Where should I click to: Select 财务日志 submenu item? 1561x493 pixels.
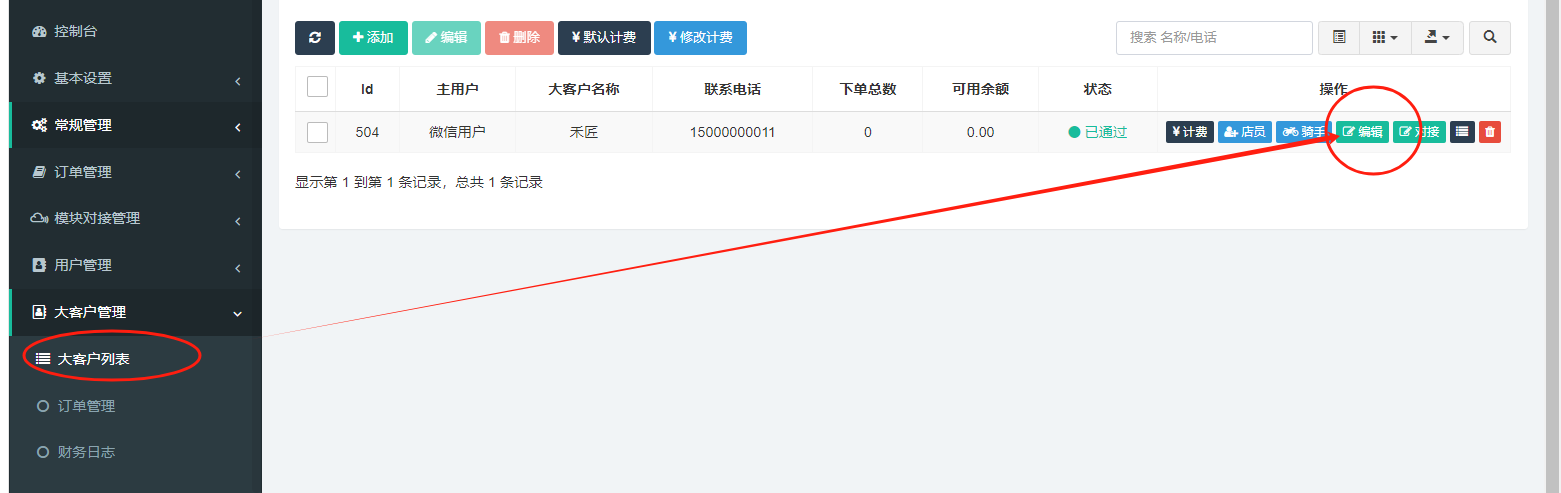[135, 452]
